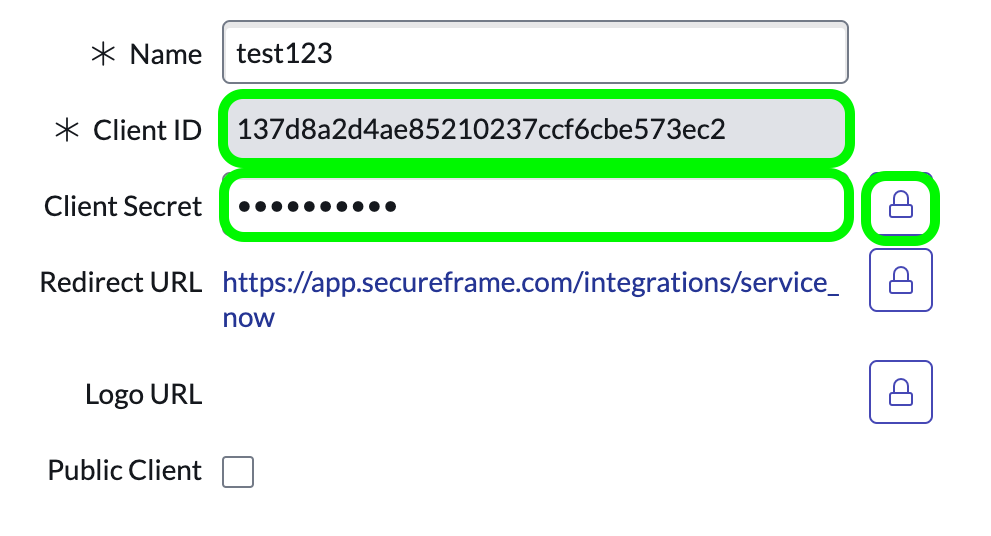Focus the masked Client Secret input
Screen dimensions: 991x536
click(536, 205)
